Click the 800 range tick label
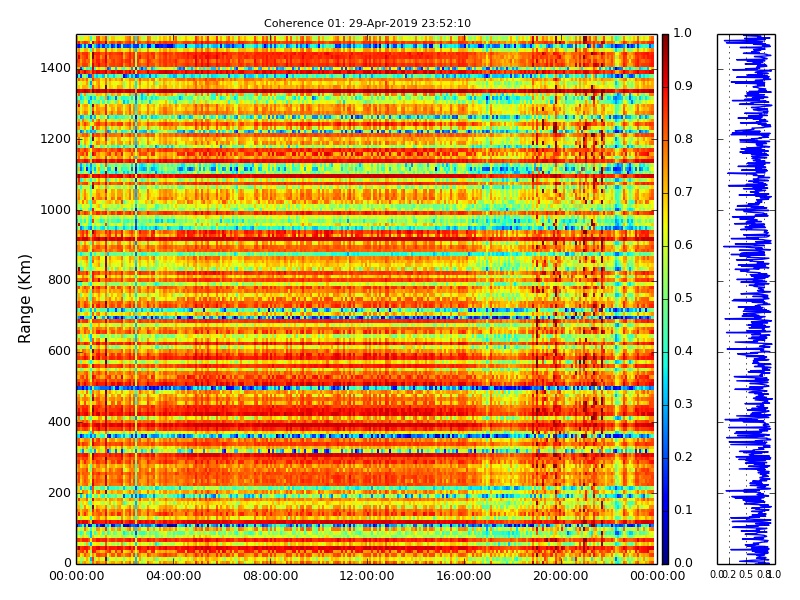The image size is (800, 600). point(59,280)
